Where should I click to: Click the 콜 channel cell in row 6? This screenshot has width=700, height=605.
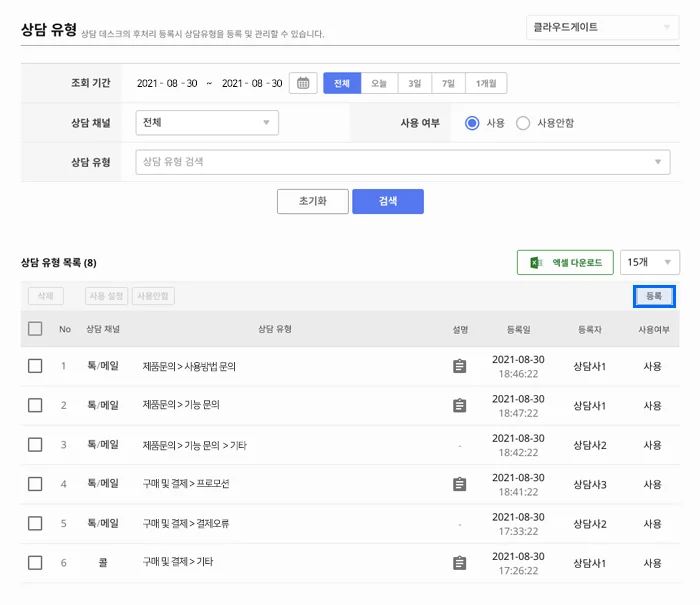pos(103,563)
